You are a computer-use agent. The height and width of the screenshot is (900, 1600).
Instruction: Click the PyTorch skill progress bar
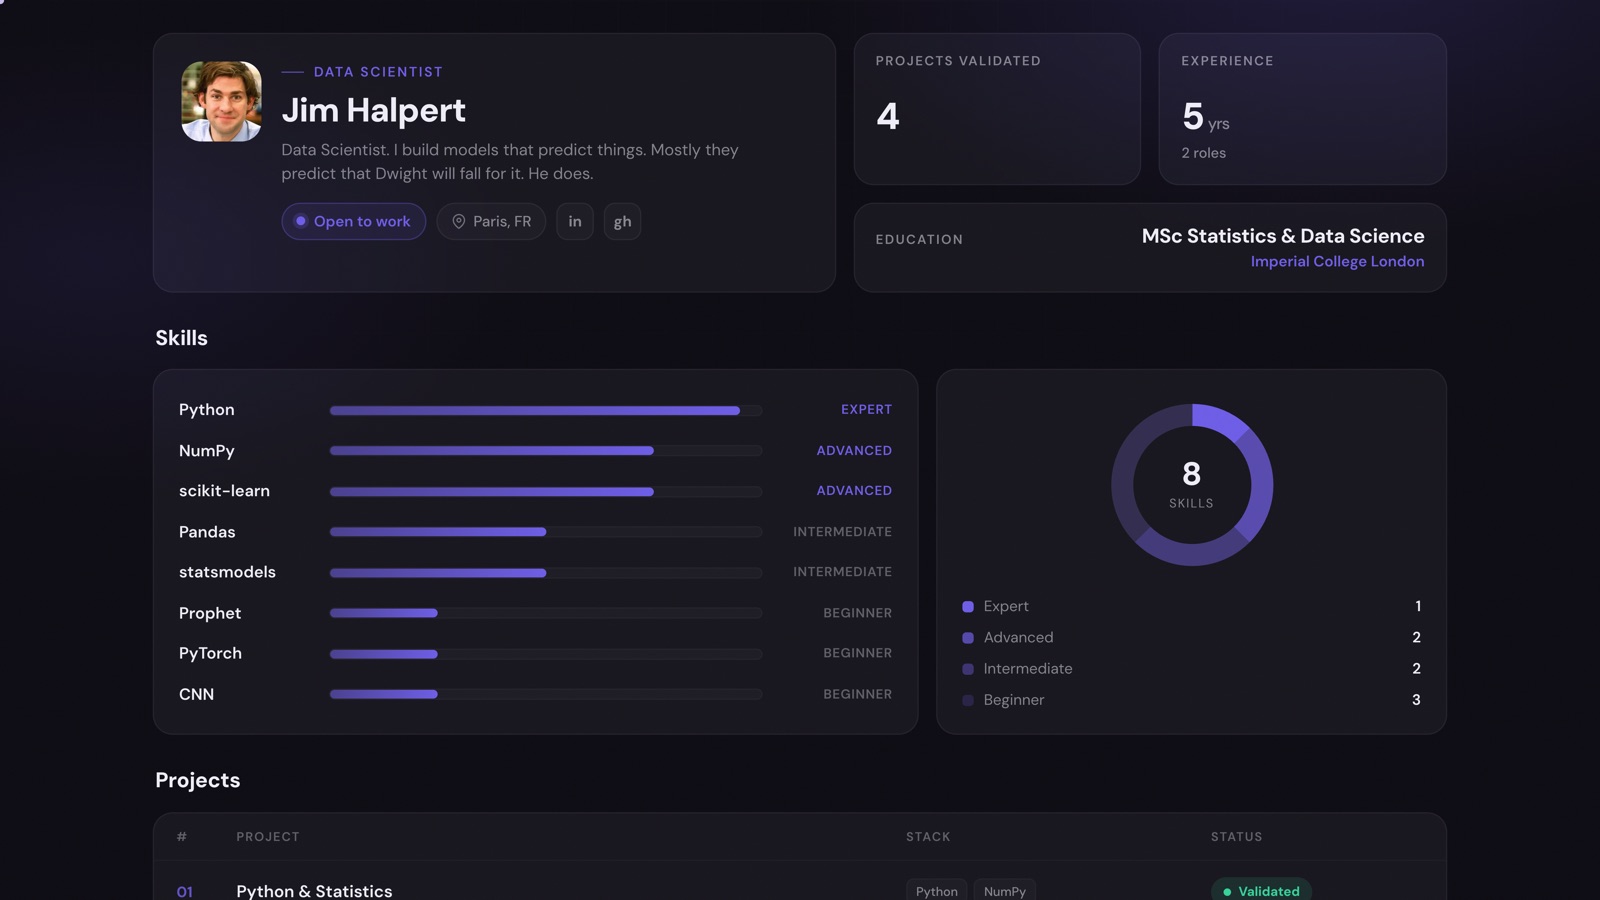[546, 654]
